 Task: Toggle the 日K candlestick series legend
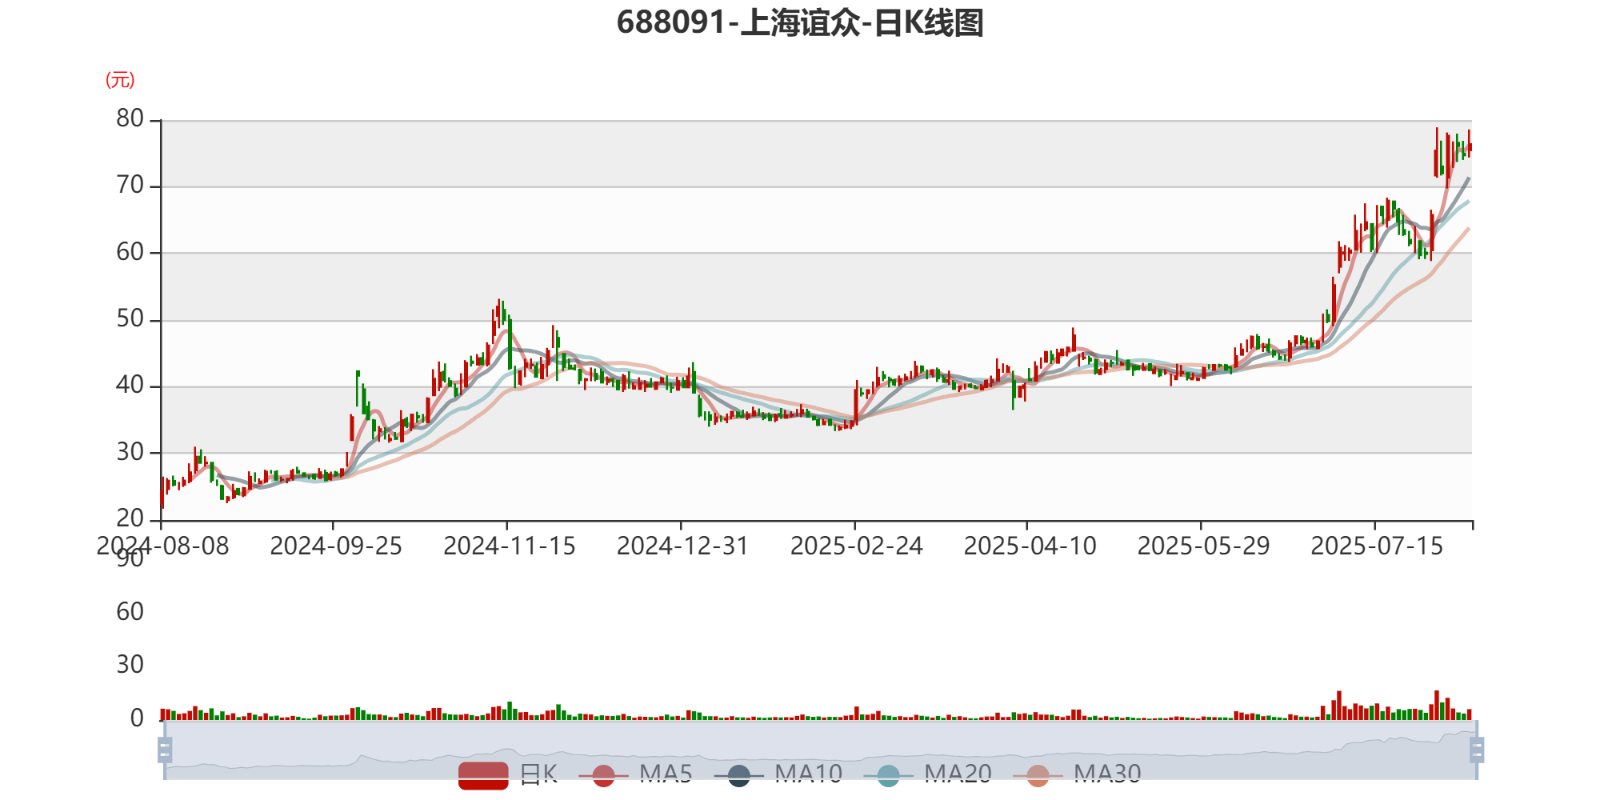click(508, 774)
